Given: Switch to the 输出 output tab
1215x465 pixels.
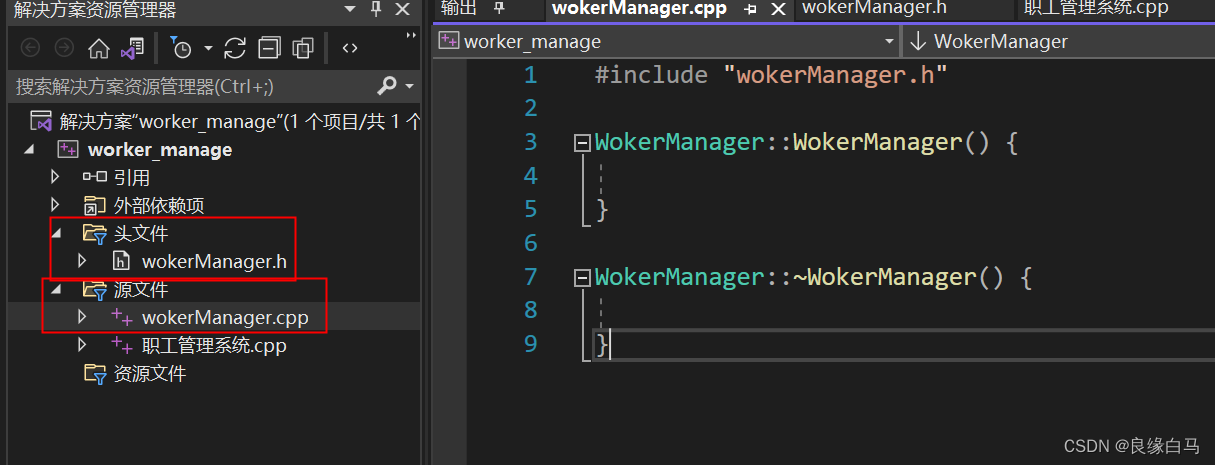Looking at the screenshot, I should (459, 9).
